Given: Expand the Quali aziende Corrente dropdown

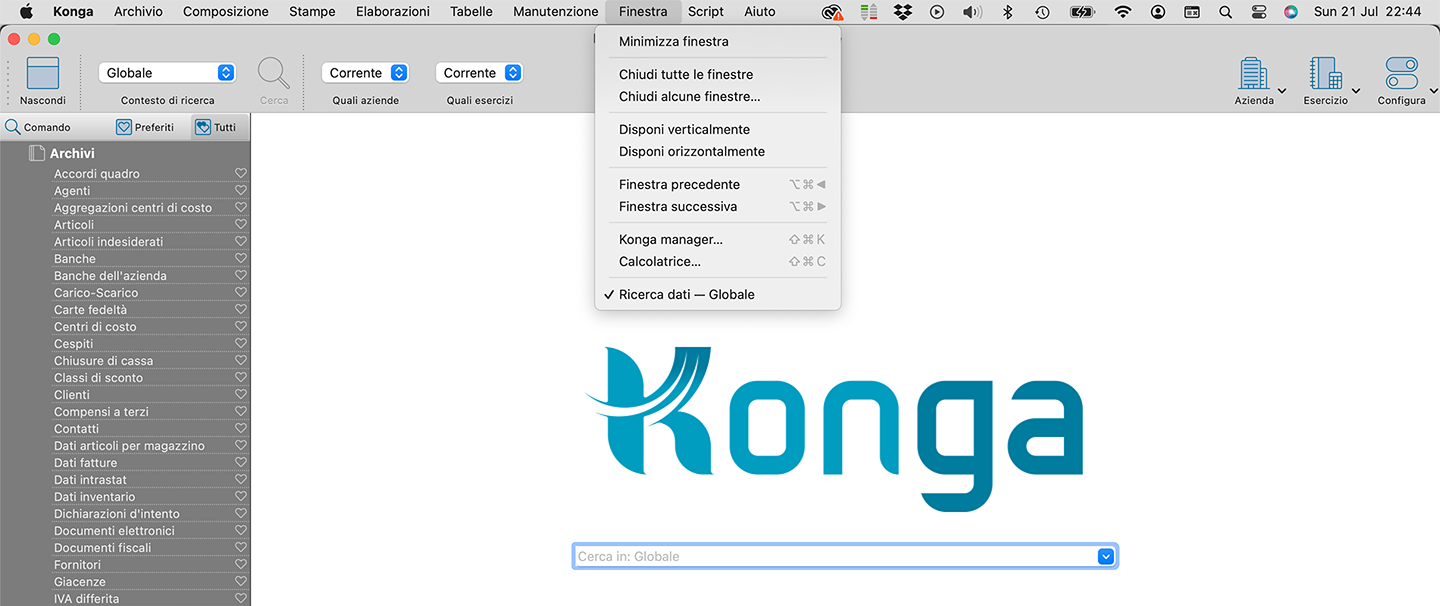Looking at the screenshot, I should (x=366, y=73).
